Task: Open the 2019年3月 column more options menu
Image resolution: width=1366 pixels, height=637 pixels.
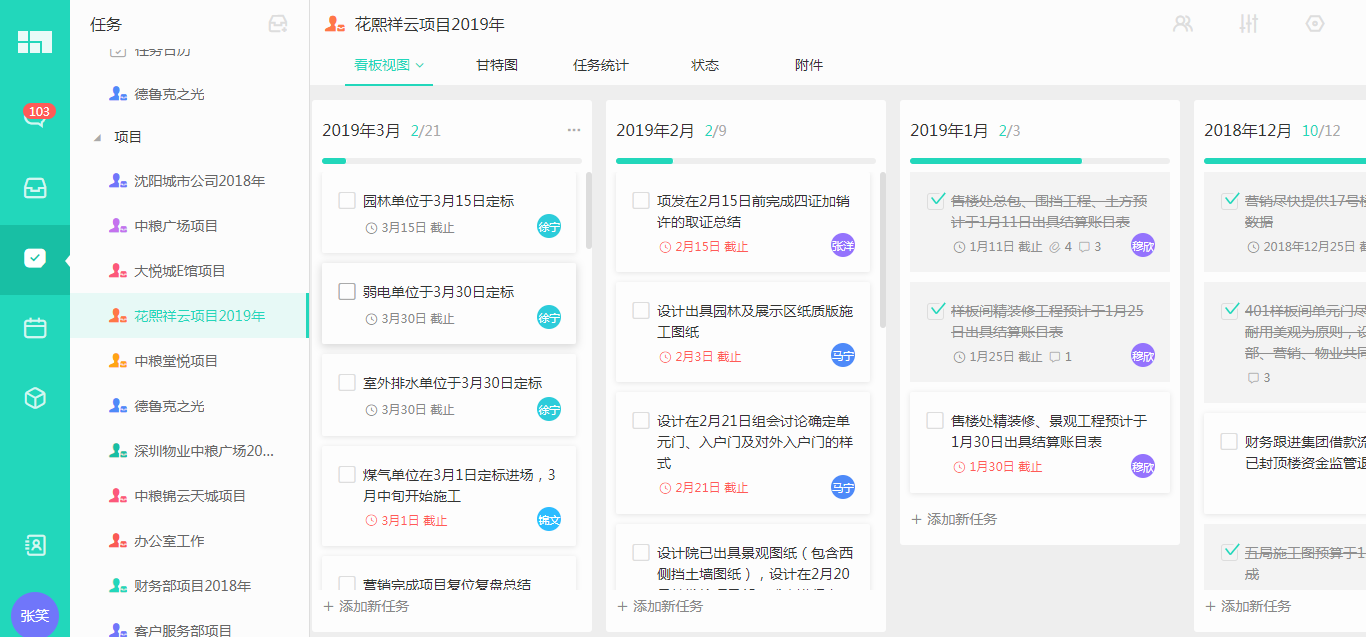Action: (574, 130)
